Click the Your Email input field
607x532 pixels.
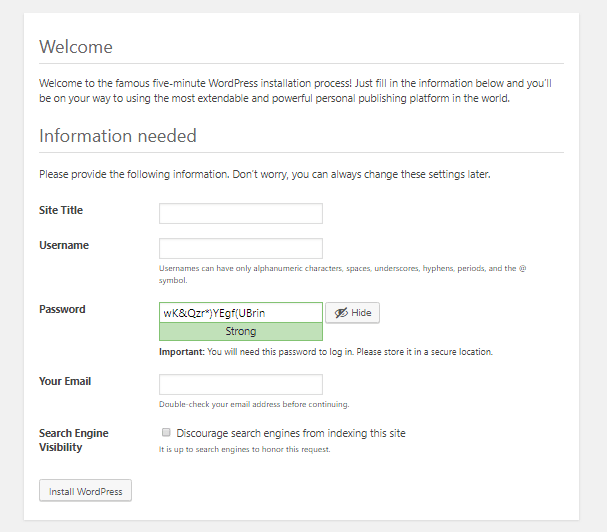pos(240,384)
